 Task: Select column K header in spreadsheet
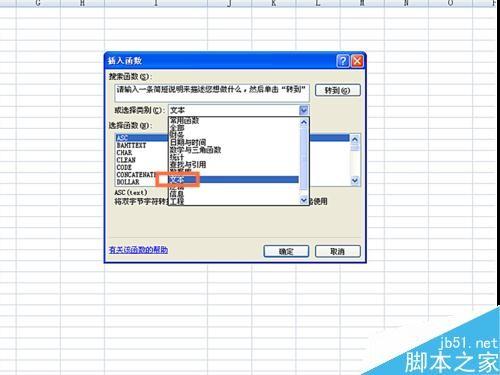(x=274, y=3)
